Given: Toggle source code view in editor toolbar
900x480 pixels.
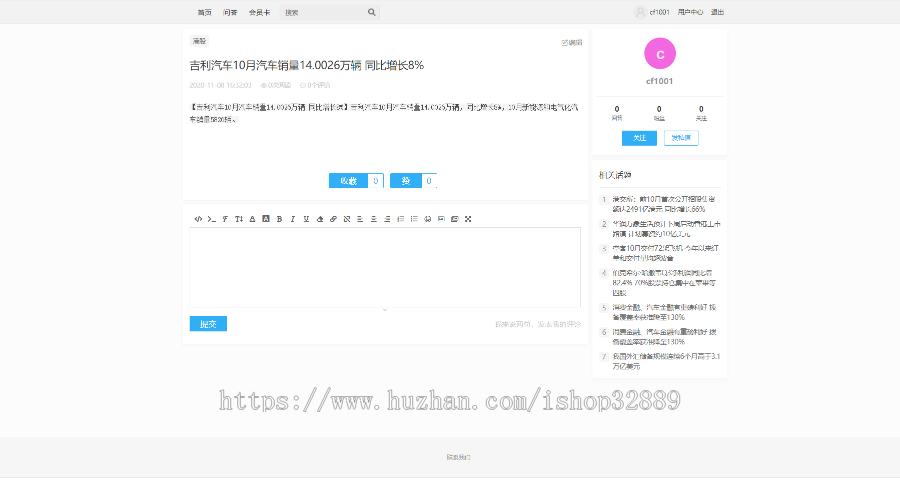Looking at the screenshot, I should click(x=198, y=219).
